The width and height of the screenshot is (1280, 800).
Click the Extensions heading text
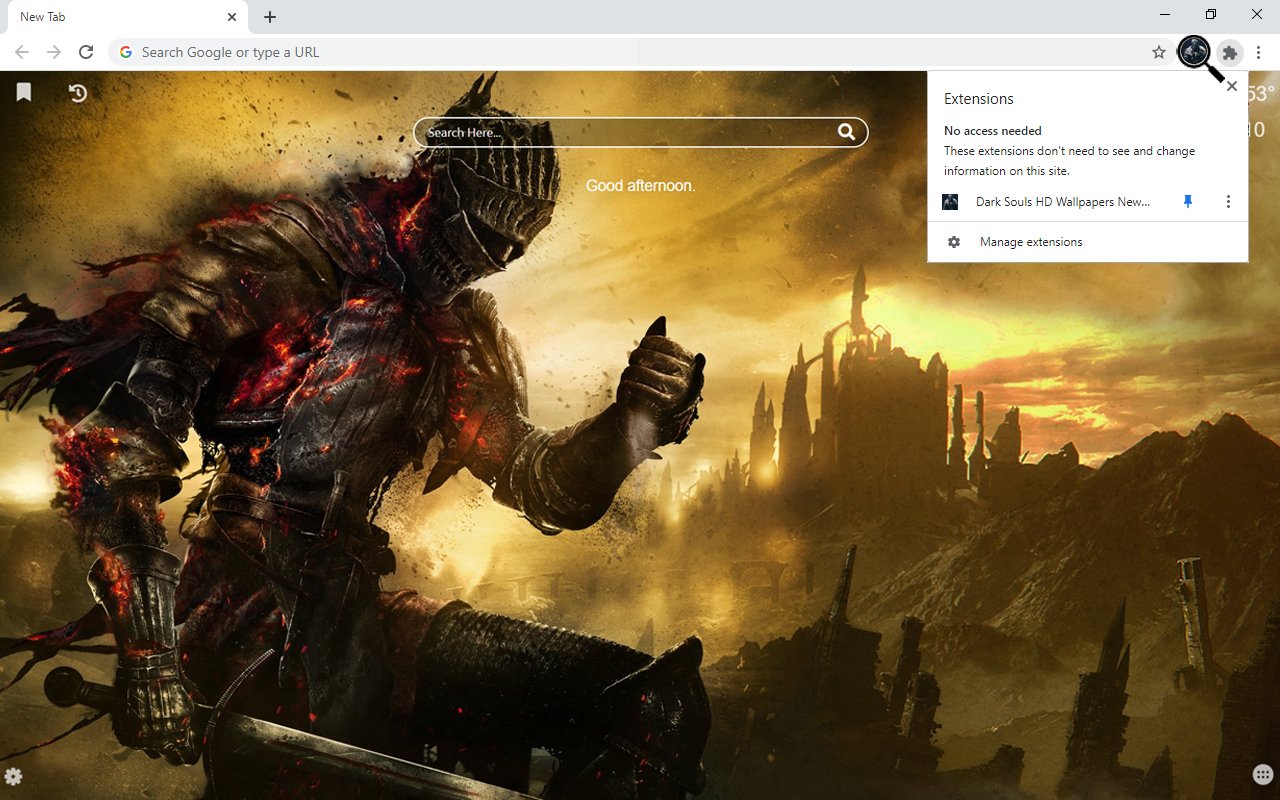(x=979, y=99)
